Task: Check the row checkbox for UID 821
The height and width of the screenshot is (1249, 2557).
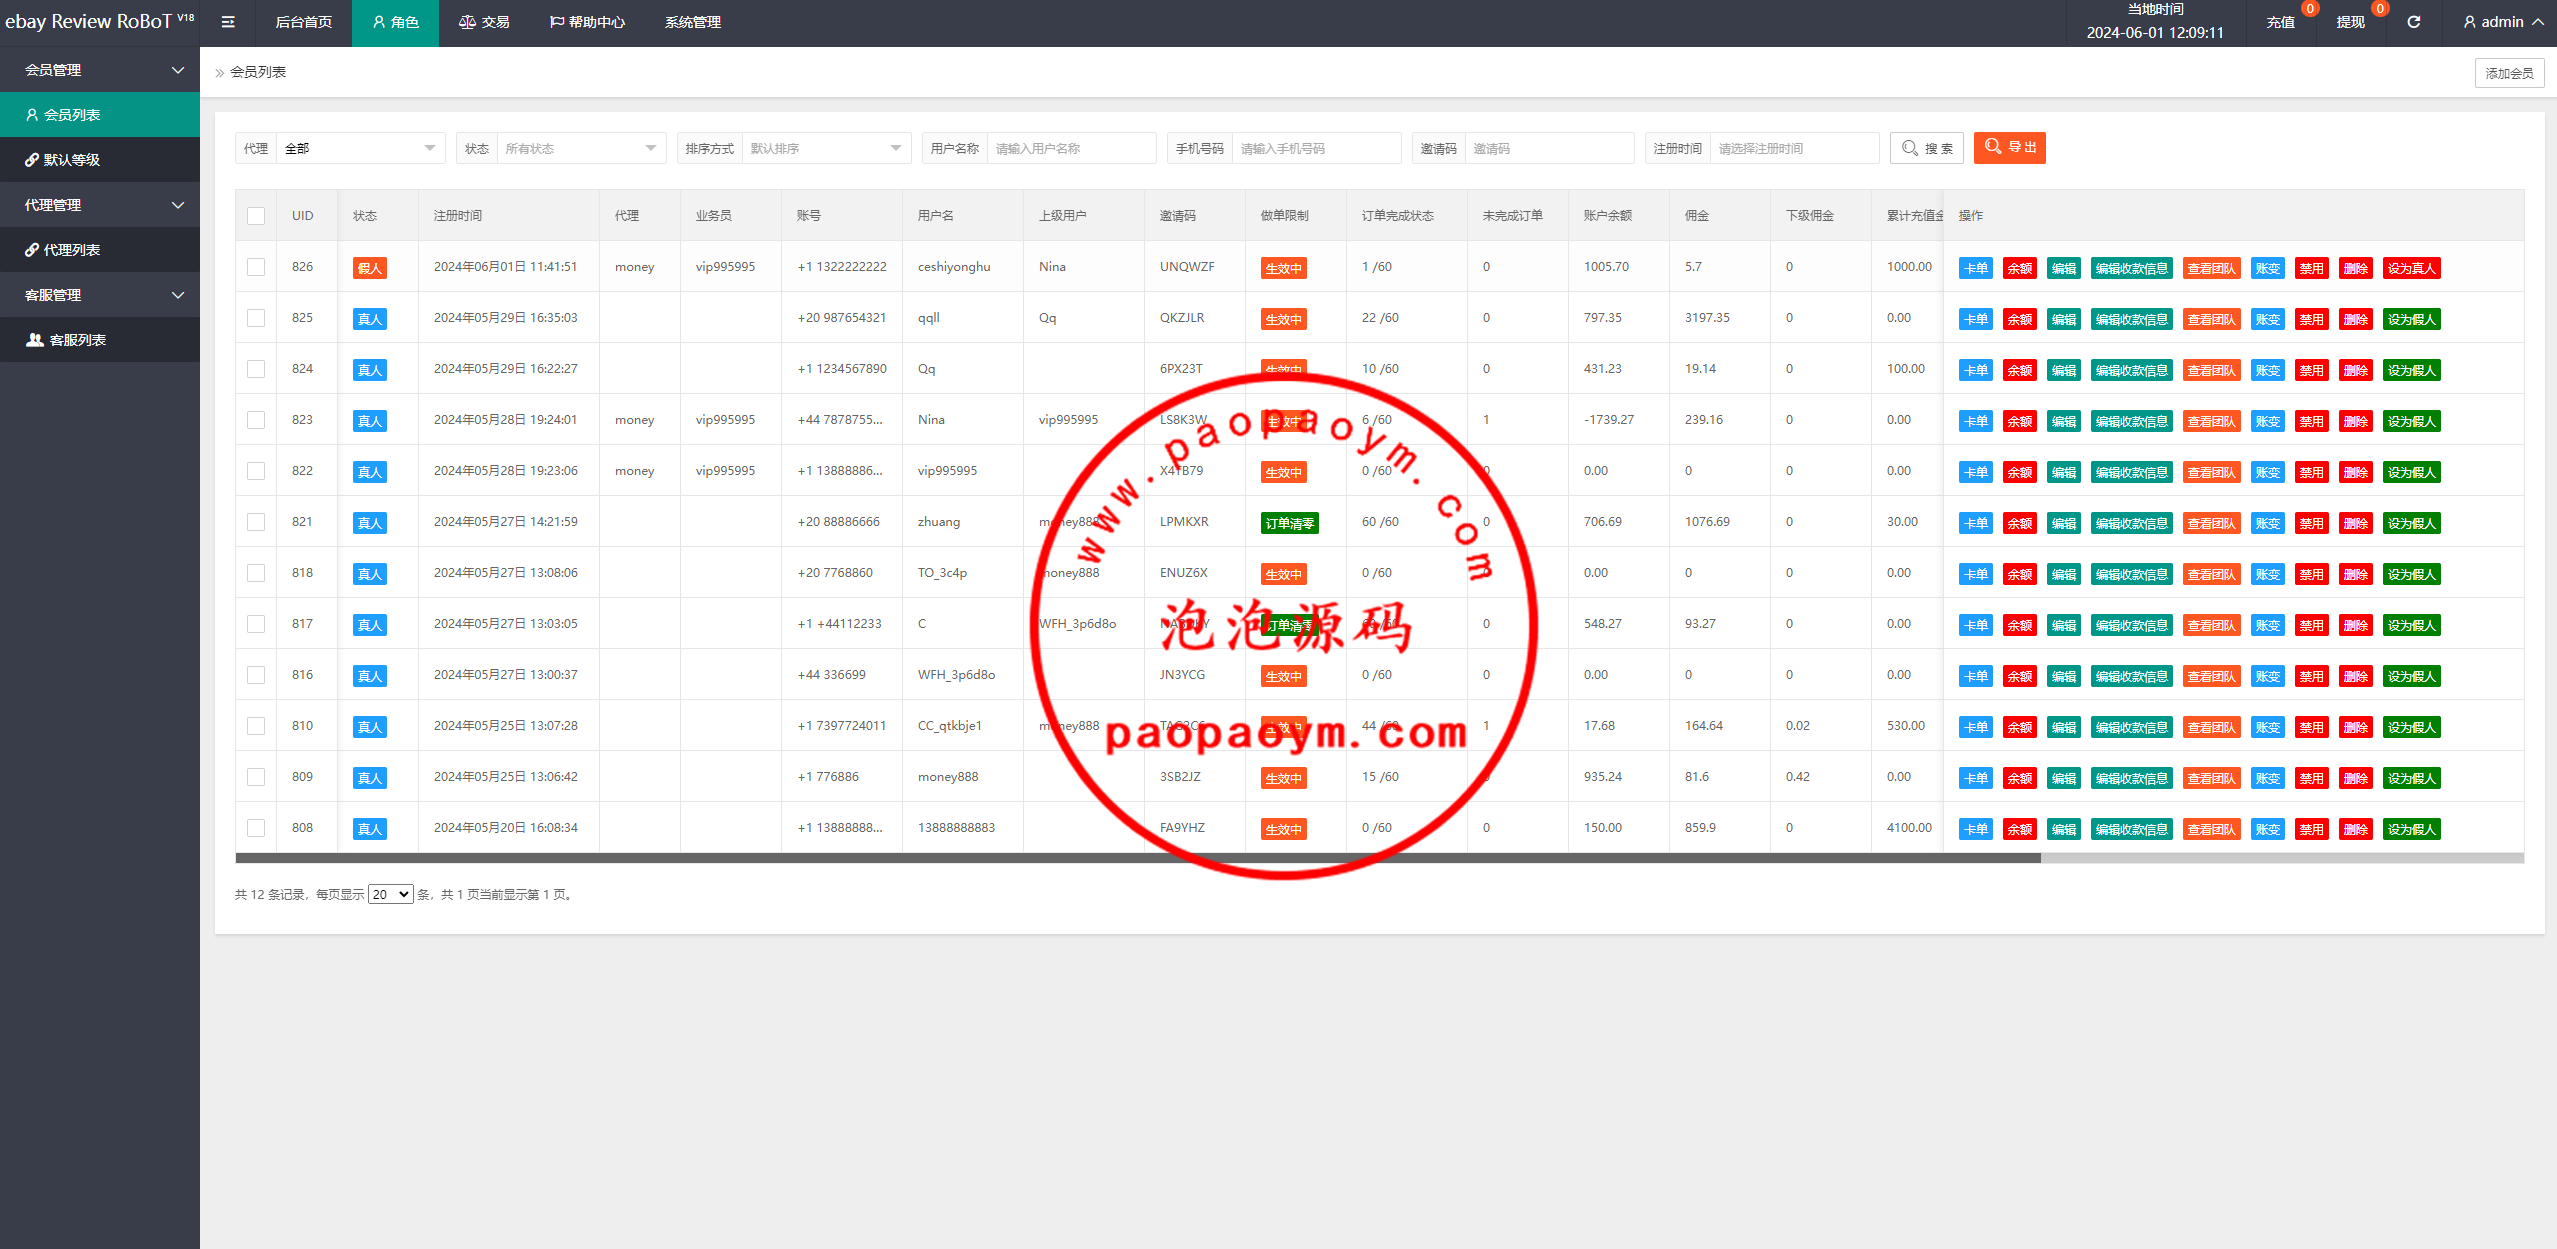Action: click(x=256, y=522)
